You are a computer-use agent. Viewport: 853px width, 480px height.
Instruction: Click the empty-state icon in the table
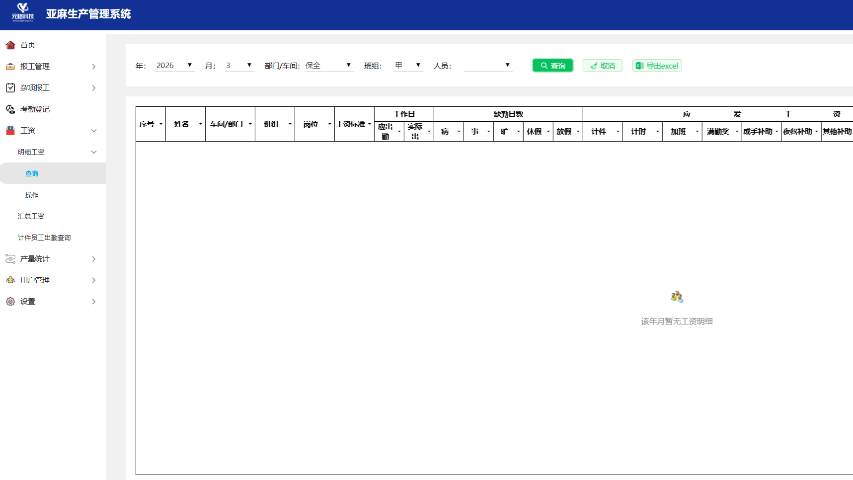(677, 297)
